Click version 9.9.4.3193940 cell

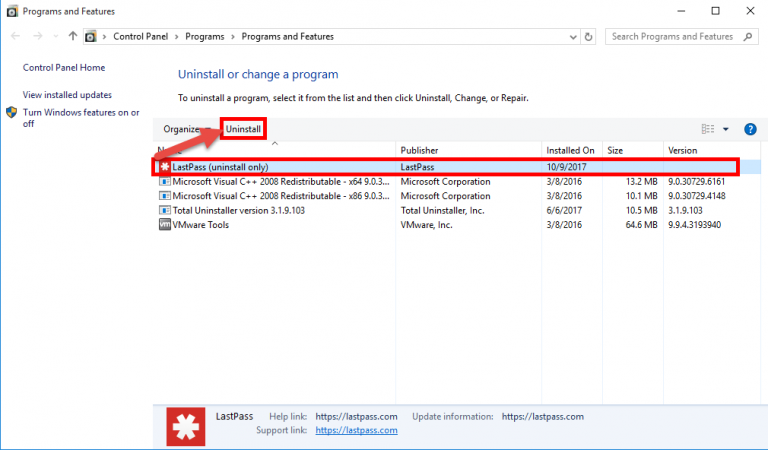pos(694,225)
